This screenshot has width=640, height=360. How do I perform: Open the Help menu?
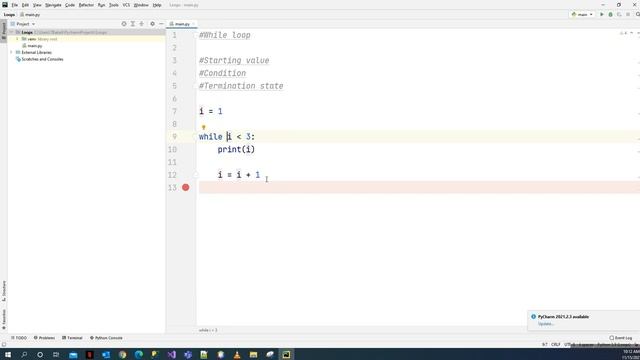click(157, 5)
